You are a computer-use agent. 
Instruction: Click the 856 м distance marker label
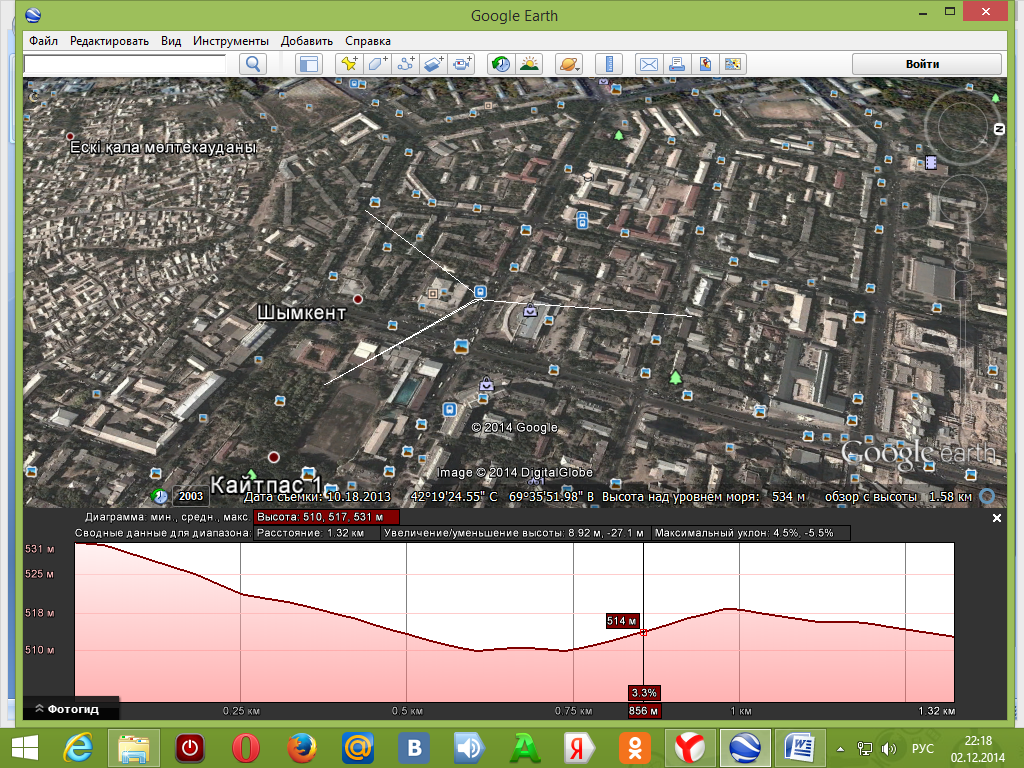coord(643,711)
